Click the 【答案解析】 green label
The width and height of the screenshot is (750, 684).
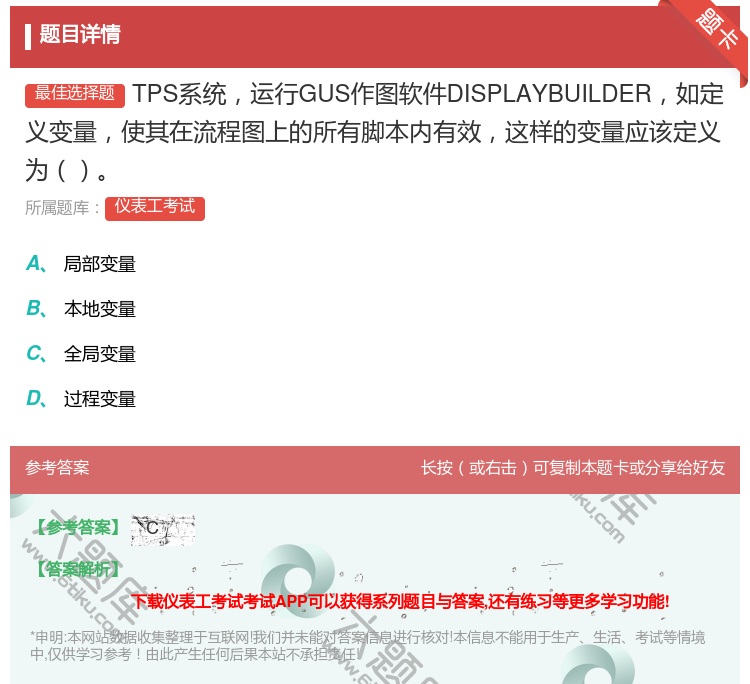coord(78,569)
